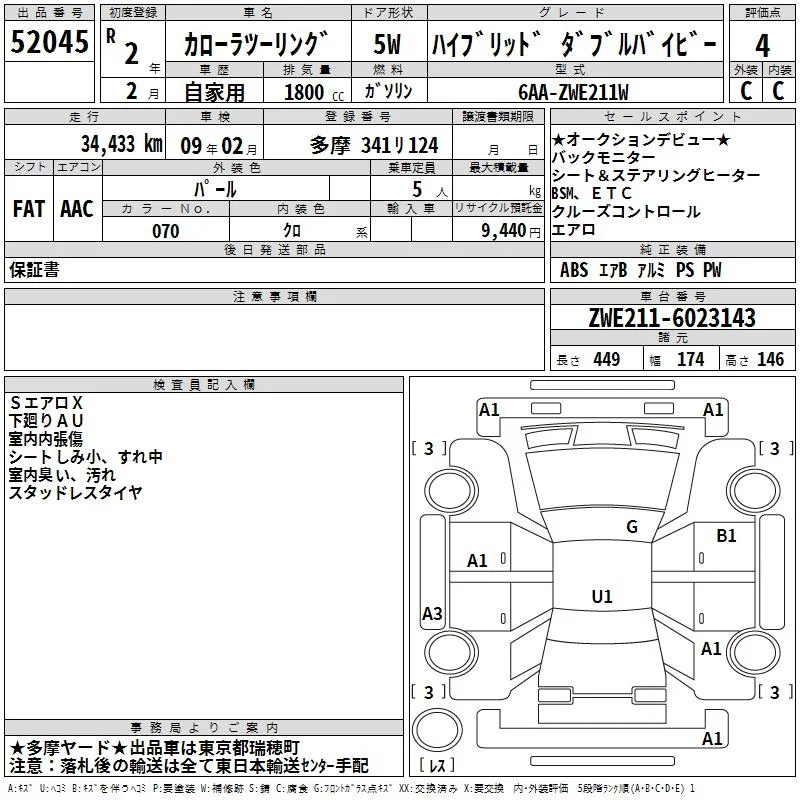This screenshot has width=800, height=800.
Task: Click the G mark on the windshield diagram
Action: (632, 527)
